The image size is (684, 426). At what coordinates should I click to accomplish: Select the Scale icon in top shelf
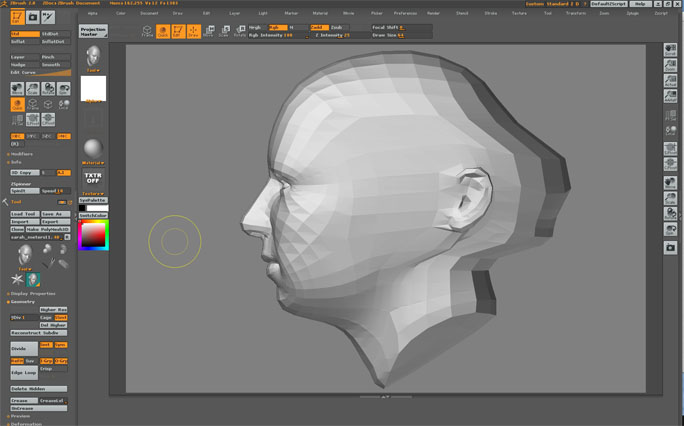224,31
